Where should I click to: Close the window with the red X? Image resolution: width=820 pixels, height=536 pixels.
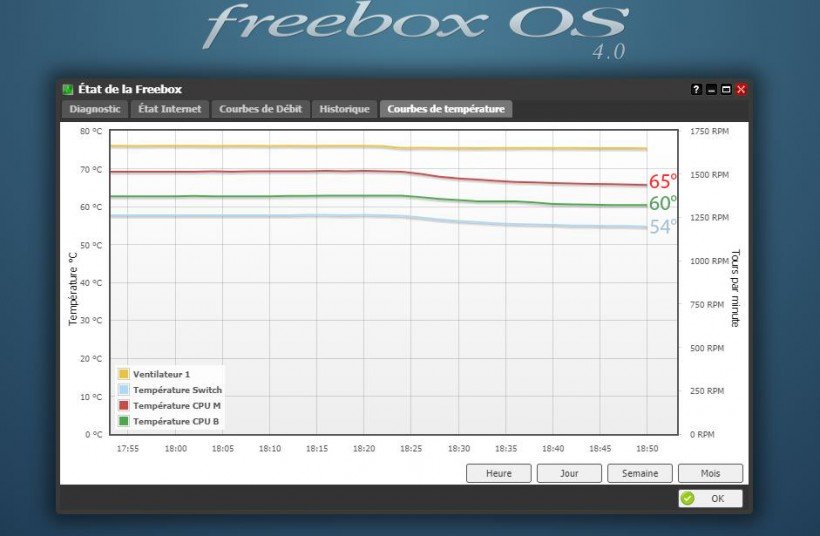(x=741, y=90)
